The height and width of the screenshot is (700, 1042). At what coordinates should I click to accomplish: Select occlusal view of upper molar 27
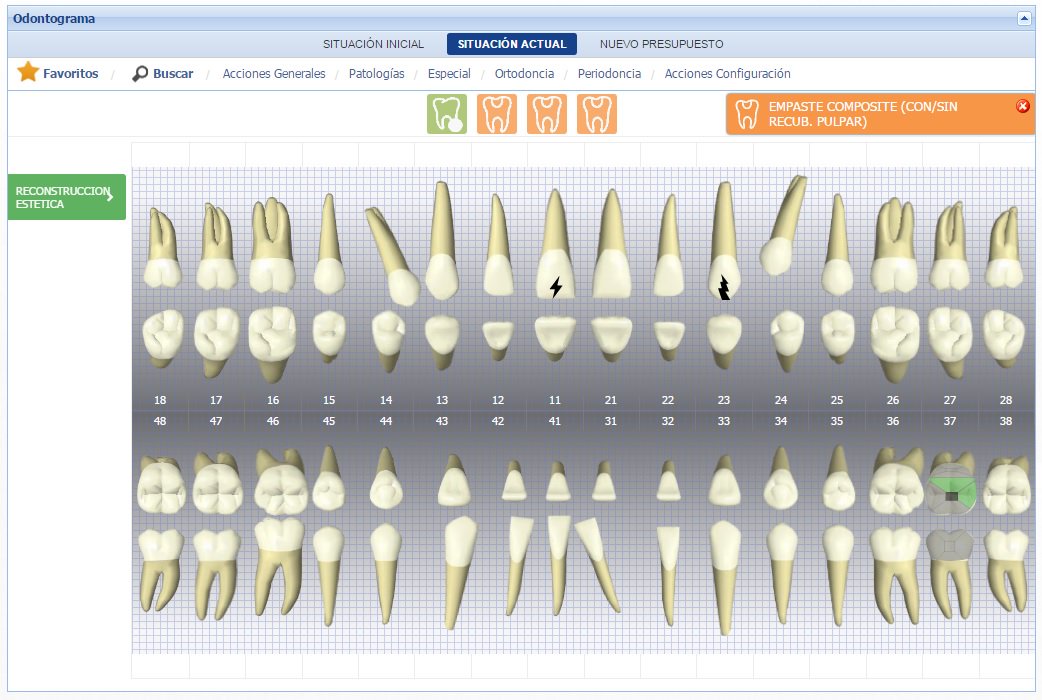click(950, 342)
